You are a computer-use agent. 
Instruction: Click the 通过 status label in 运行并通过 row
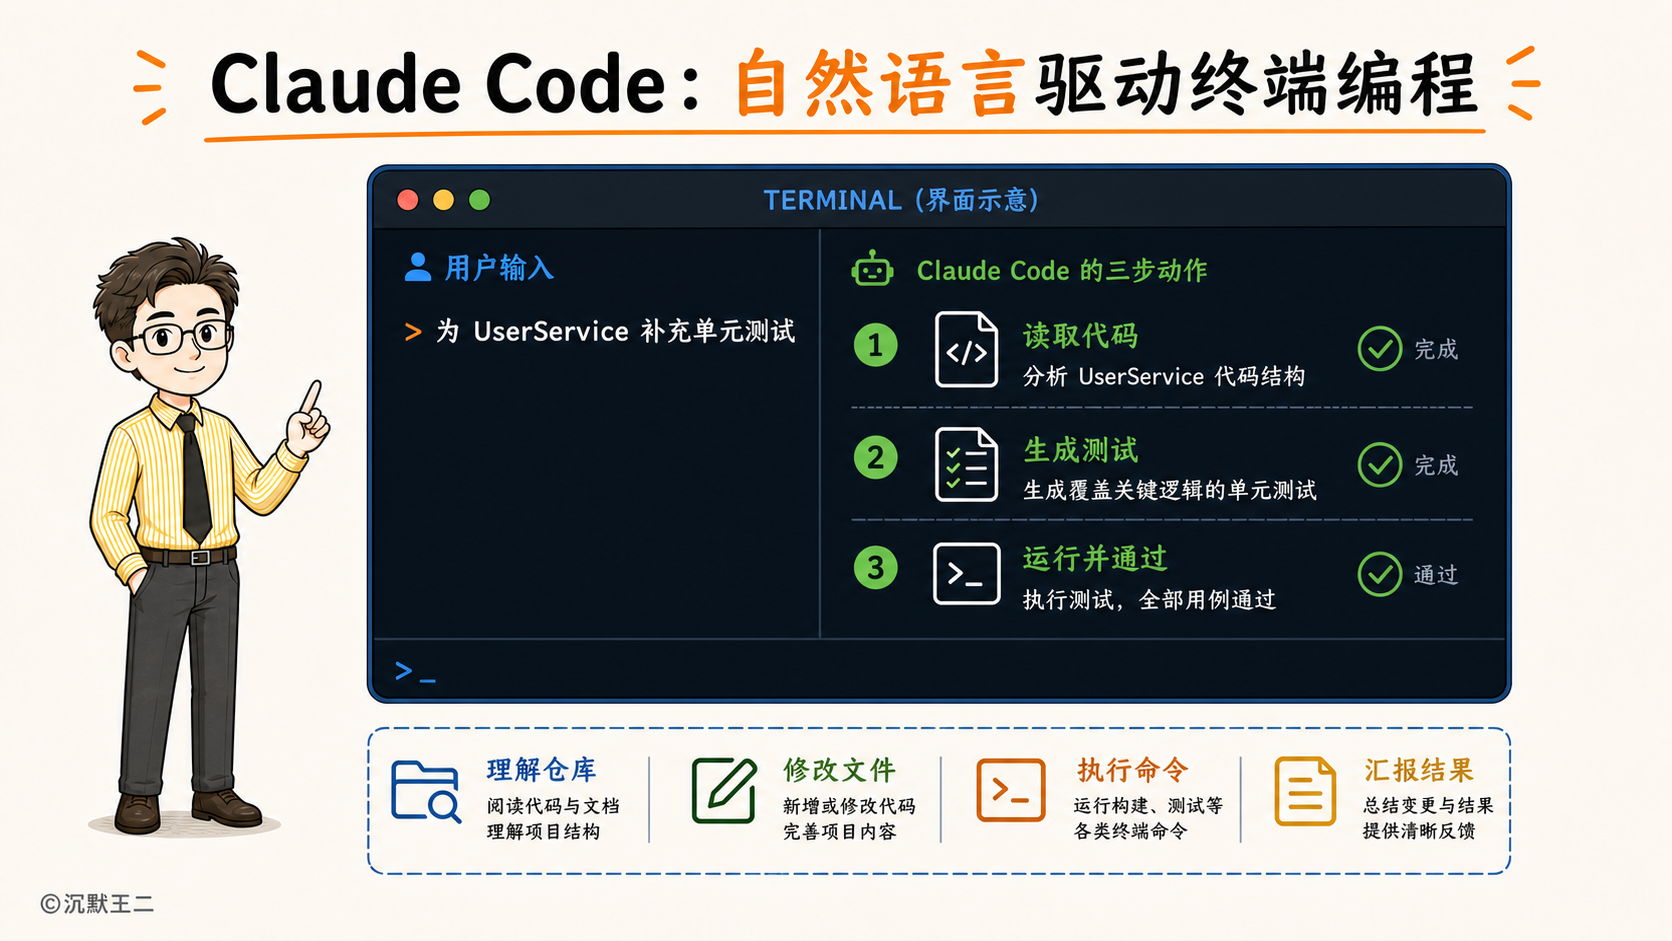pos(1436,575)
